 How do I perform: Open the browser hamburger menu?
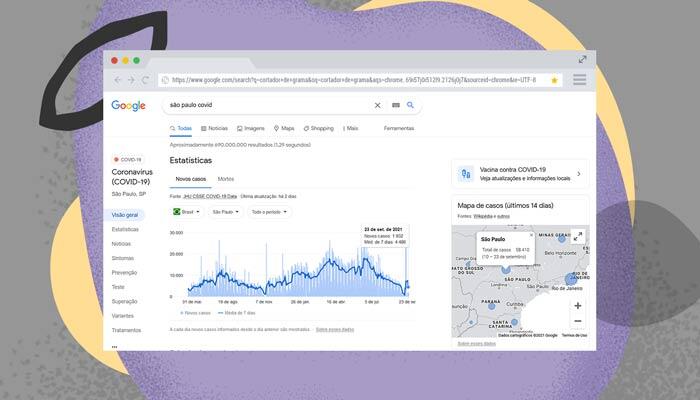pyautogui.click(x=579, y=79)
